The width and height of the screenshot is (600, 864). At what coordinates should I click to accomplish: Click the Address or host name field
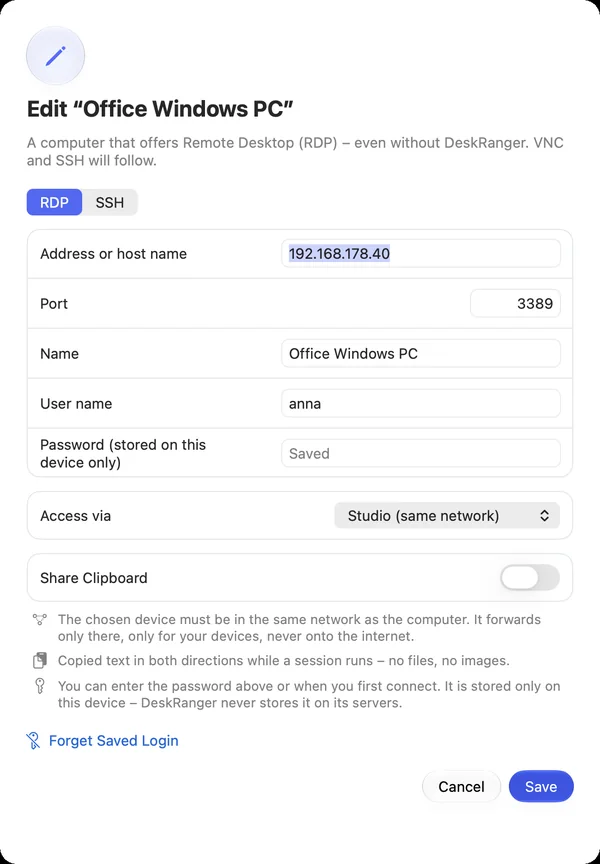(x=421, y=253)
